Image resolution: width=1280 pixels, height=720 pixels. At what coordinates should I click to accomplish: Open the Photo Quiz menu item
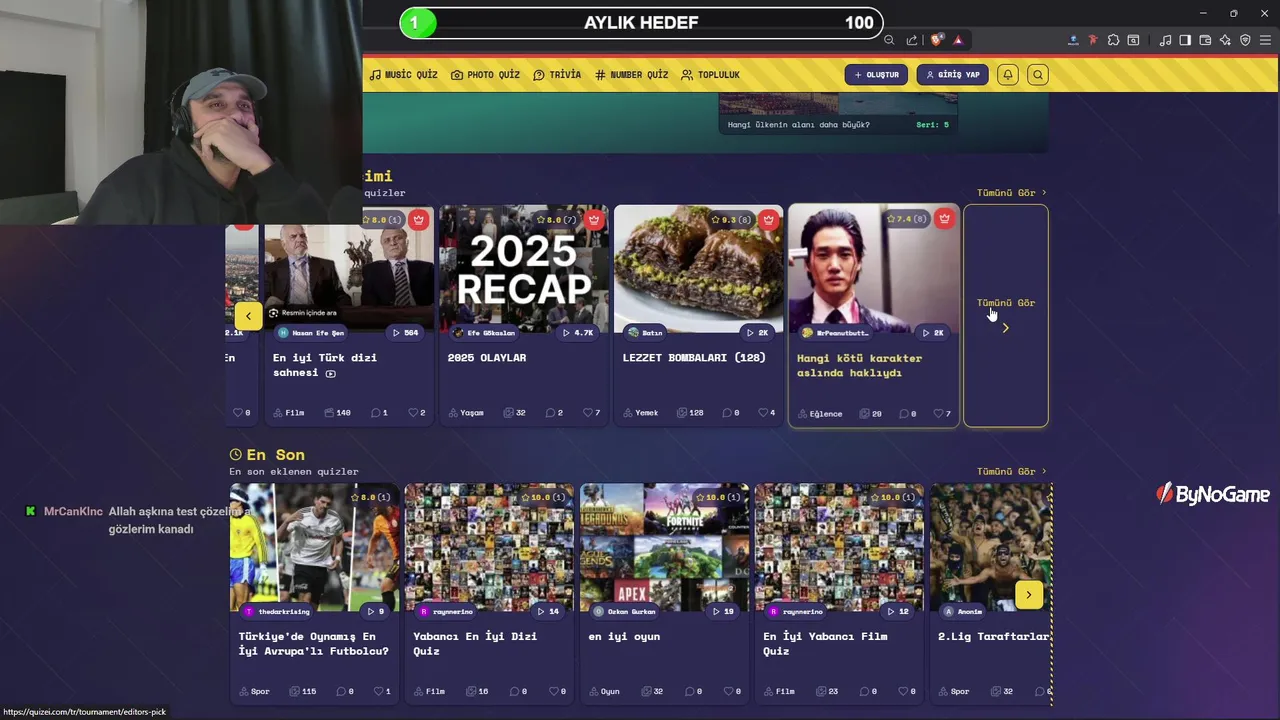[x=485, y=75]
